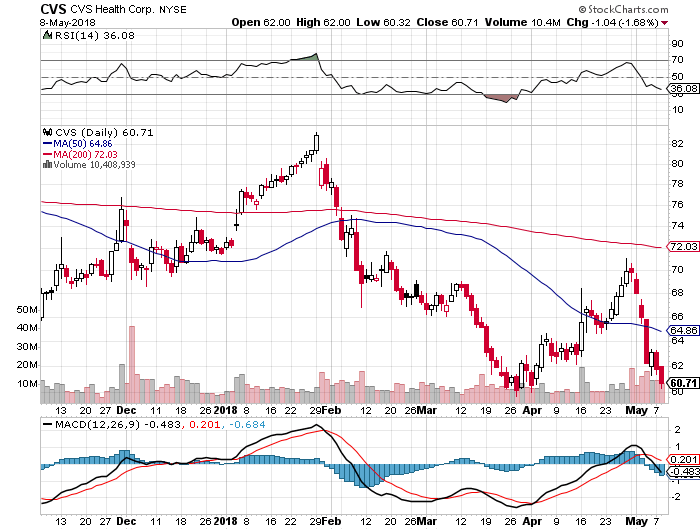Click 'Dec' on the price panel date axis
The image size is (700, 530).
[126, 410]
